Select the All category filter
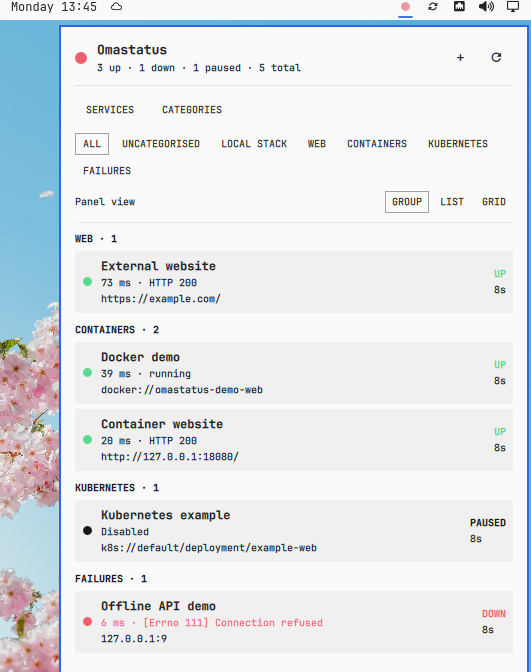Image resolution: width=531 pixels, height=672 pixels. point(92,144)
